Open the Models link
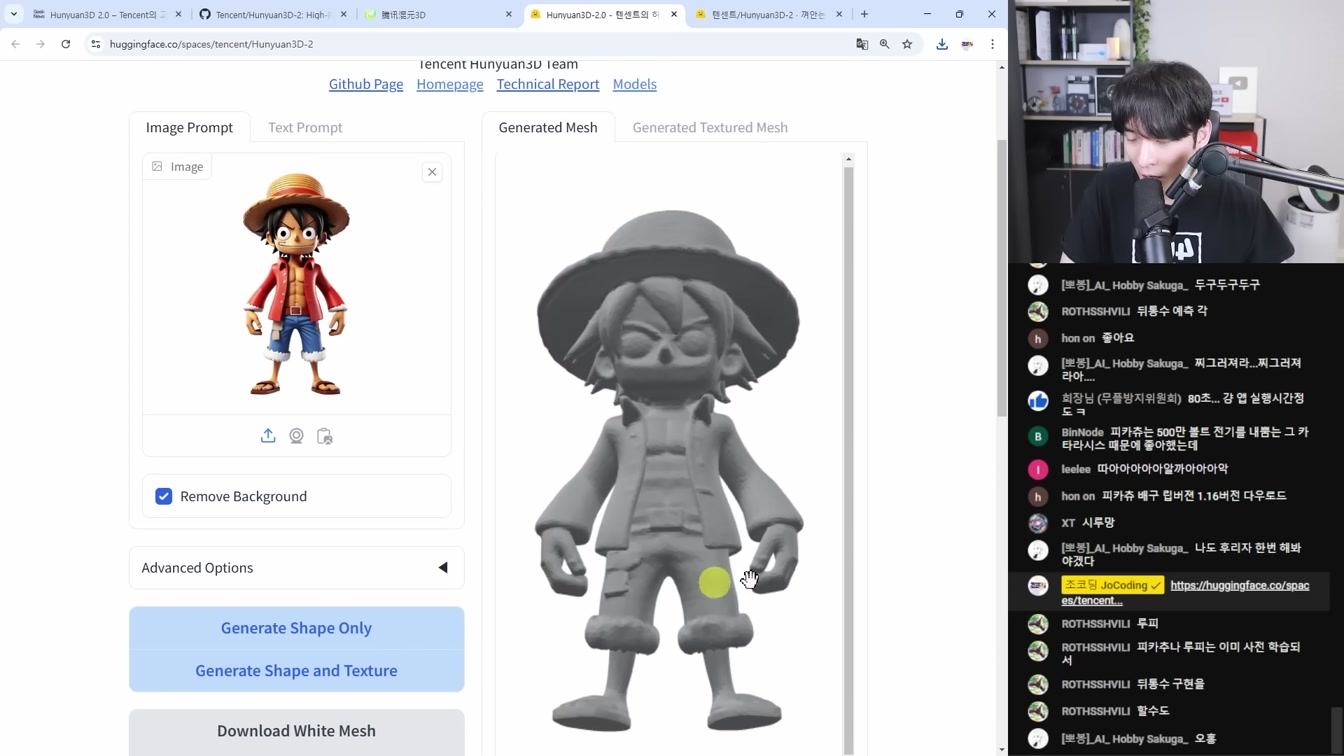Image resolution: width=1344 pixels, height=756 pixels. coord(635,84)
